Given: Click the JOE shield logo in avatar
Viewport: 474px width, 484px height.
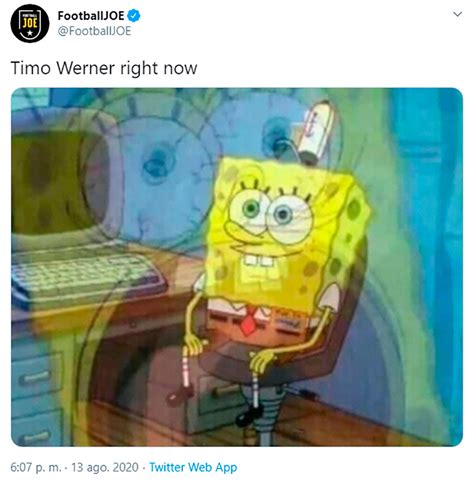Looking at the screenshot, I should [x=30, y=23].
